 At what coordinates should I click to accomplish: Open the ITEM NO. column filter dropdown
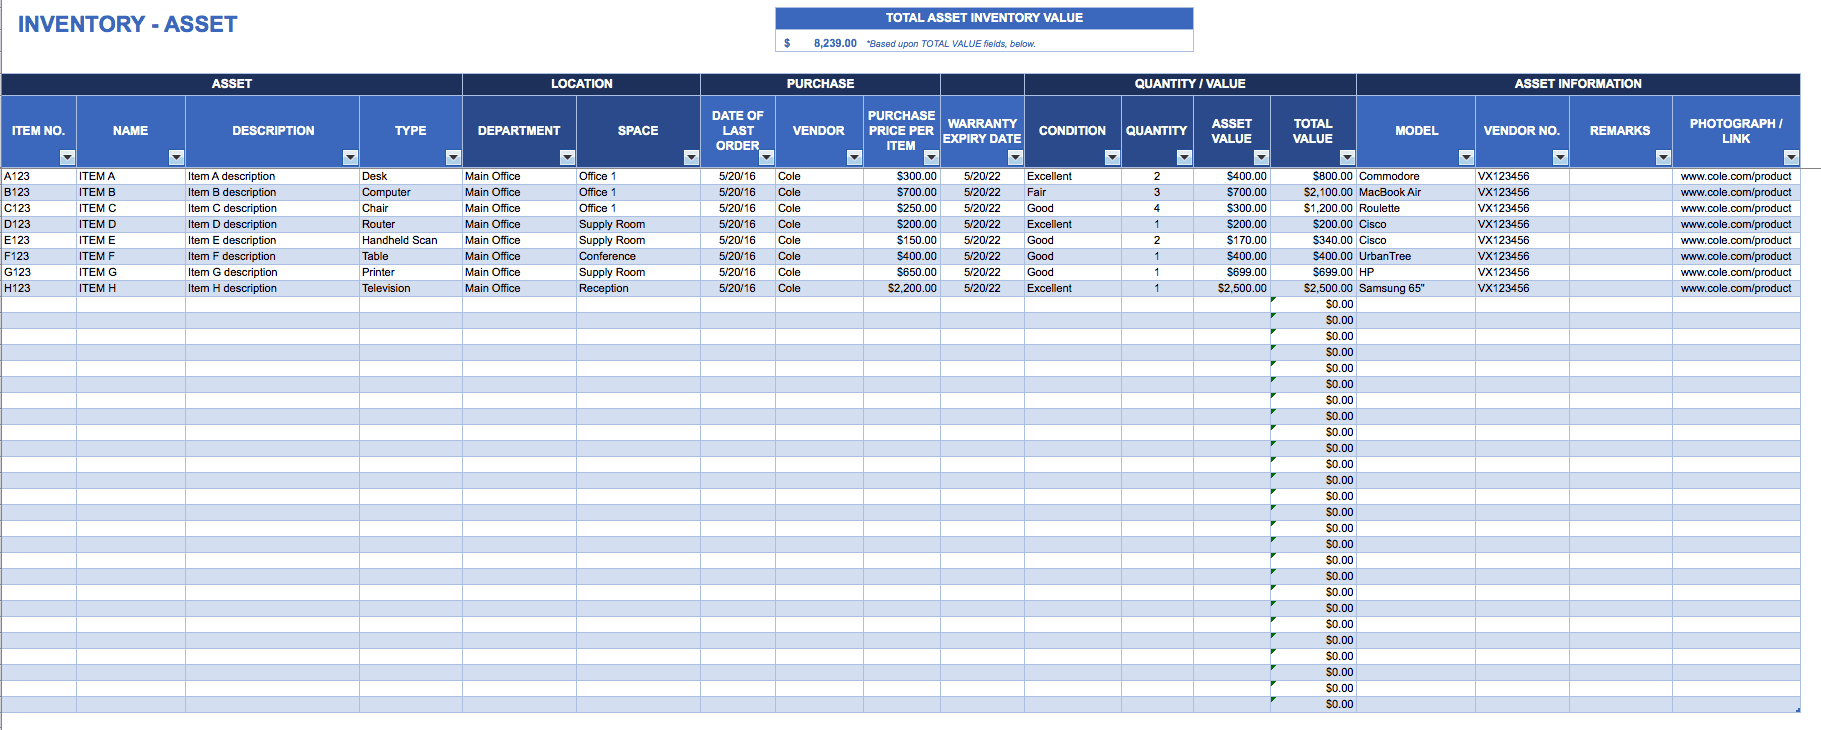pyautogui.click(x=67, y=157)
